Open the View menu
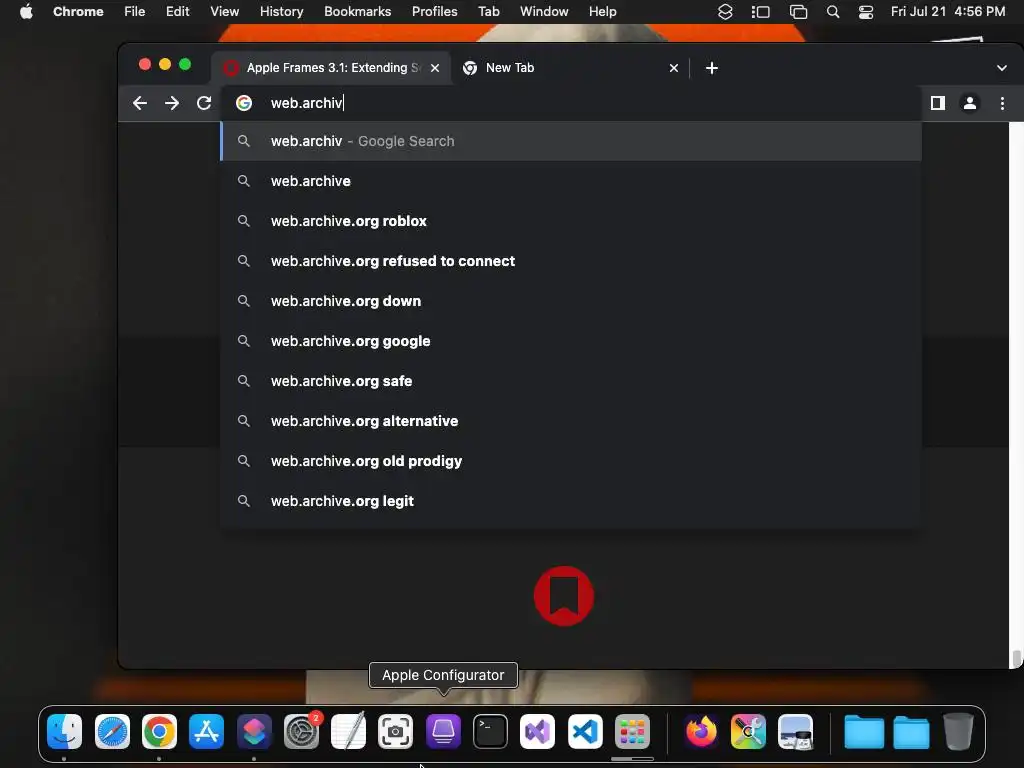 [x=225, y=12]
